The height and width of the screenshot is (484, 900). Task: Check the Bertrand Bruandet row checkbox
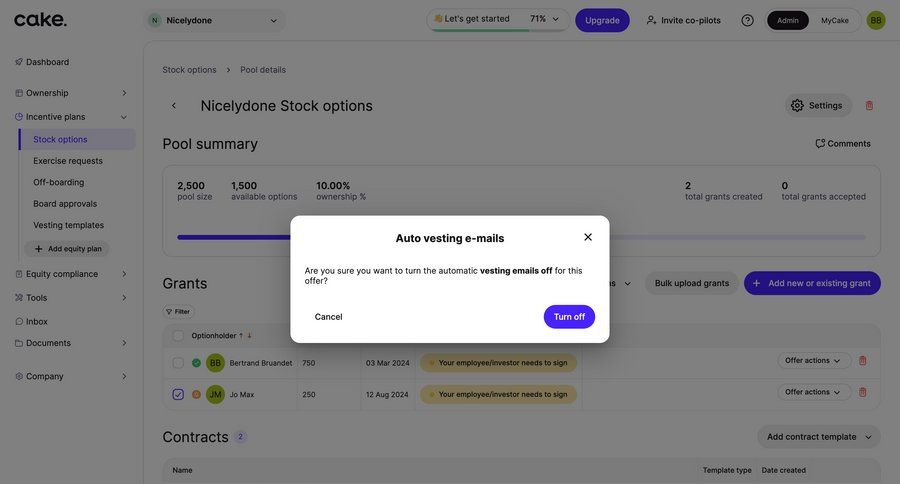178,363
